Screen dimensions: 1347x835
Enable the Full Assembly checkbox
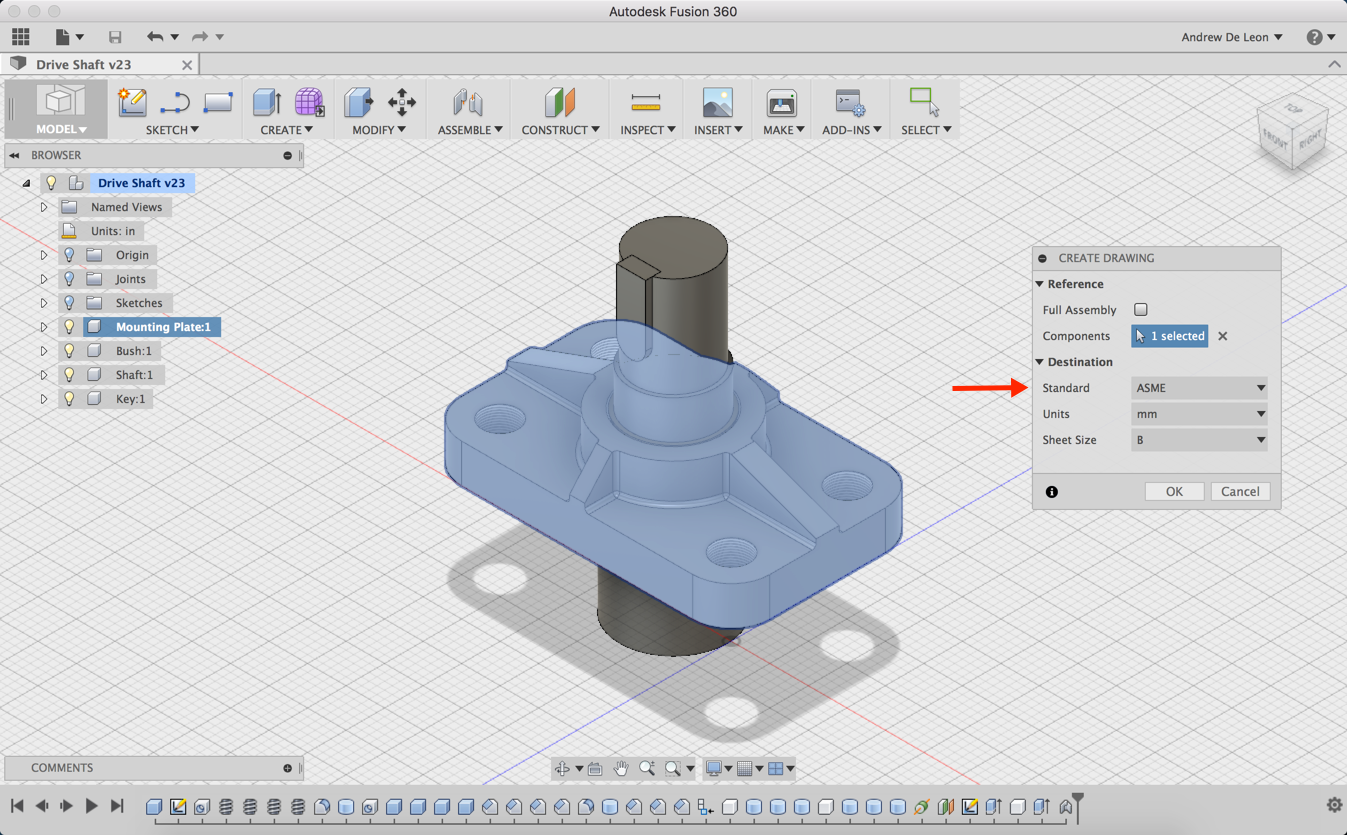tap(1140, 309)
